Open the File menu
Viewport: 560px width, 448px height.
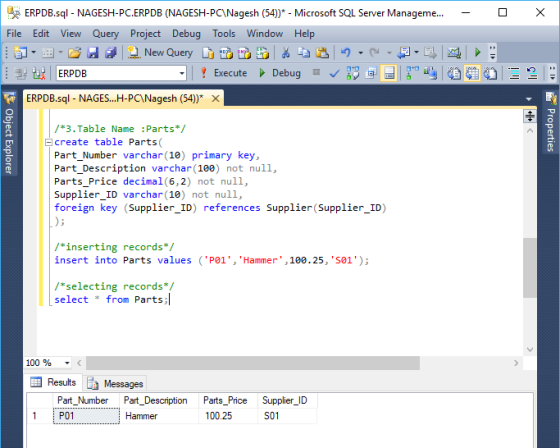pyautogui.click(x=14, y=33)
